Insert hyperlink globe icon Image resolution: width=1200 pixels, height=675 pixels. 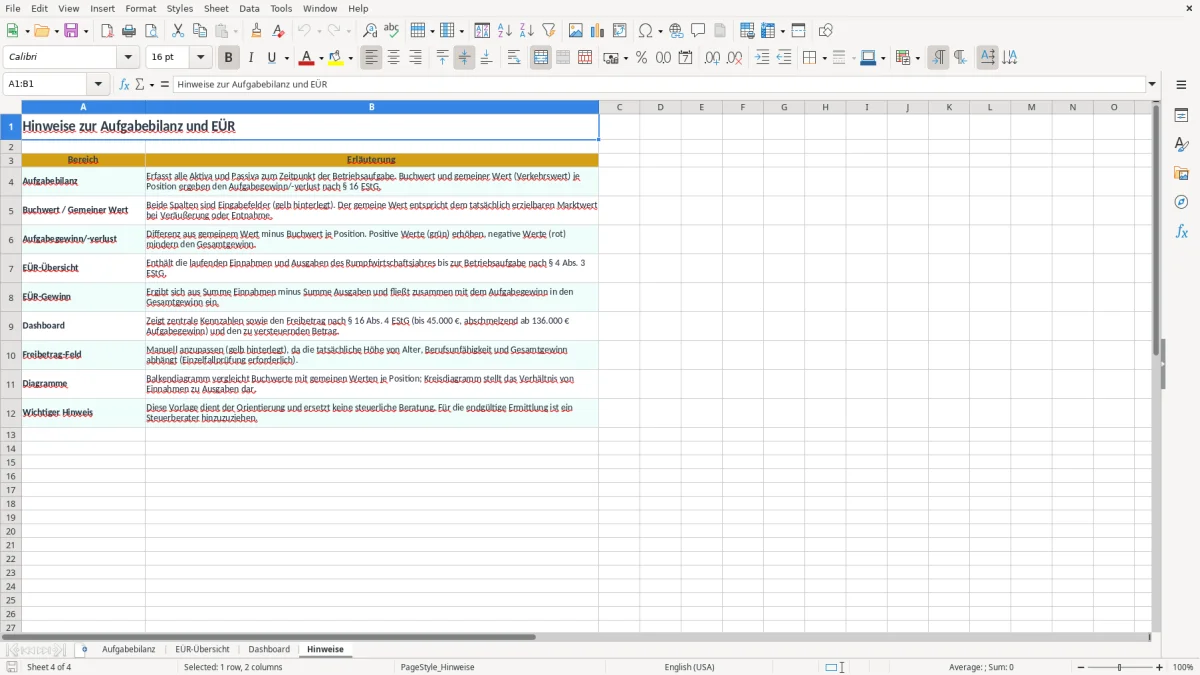point(677,31)
